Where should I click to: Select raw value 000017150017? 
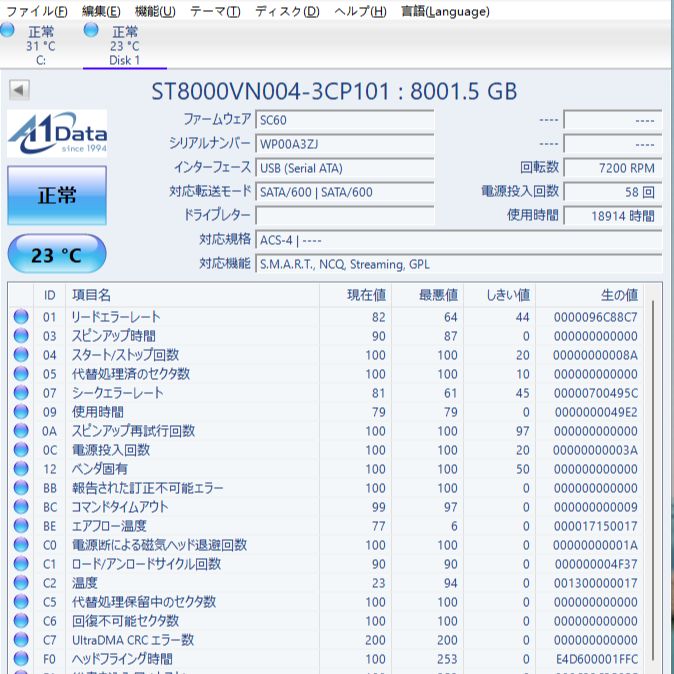point(596,526)
